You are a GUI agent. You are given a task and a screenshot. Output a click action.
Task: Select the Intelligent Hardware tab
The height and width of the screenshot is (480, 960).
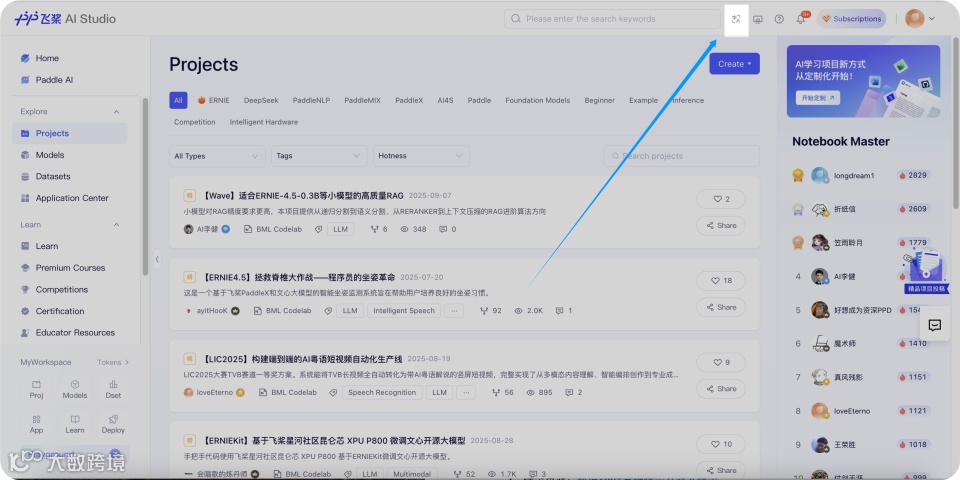pyautogui.click(x=264, y=122)
